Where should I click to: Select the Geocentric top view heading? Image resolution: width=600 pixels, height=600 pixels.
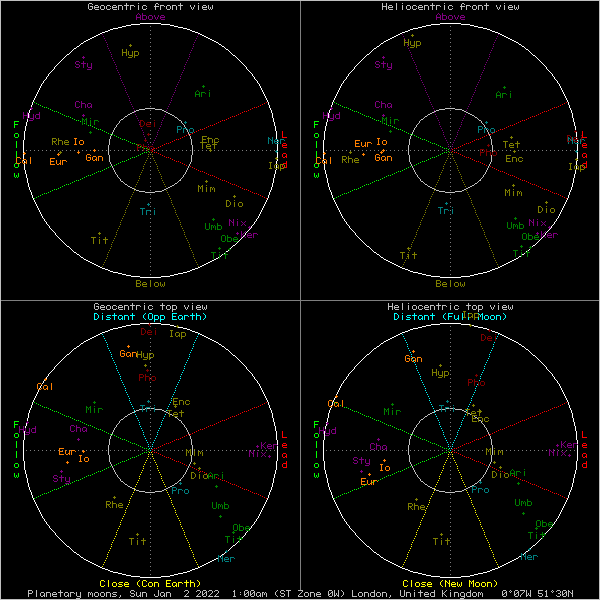coord(150,306)
